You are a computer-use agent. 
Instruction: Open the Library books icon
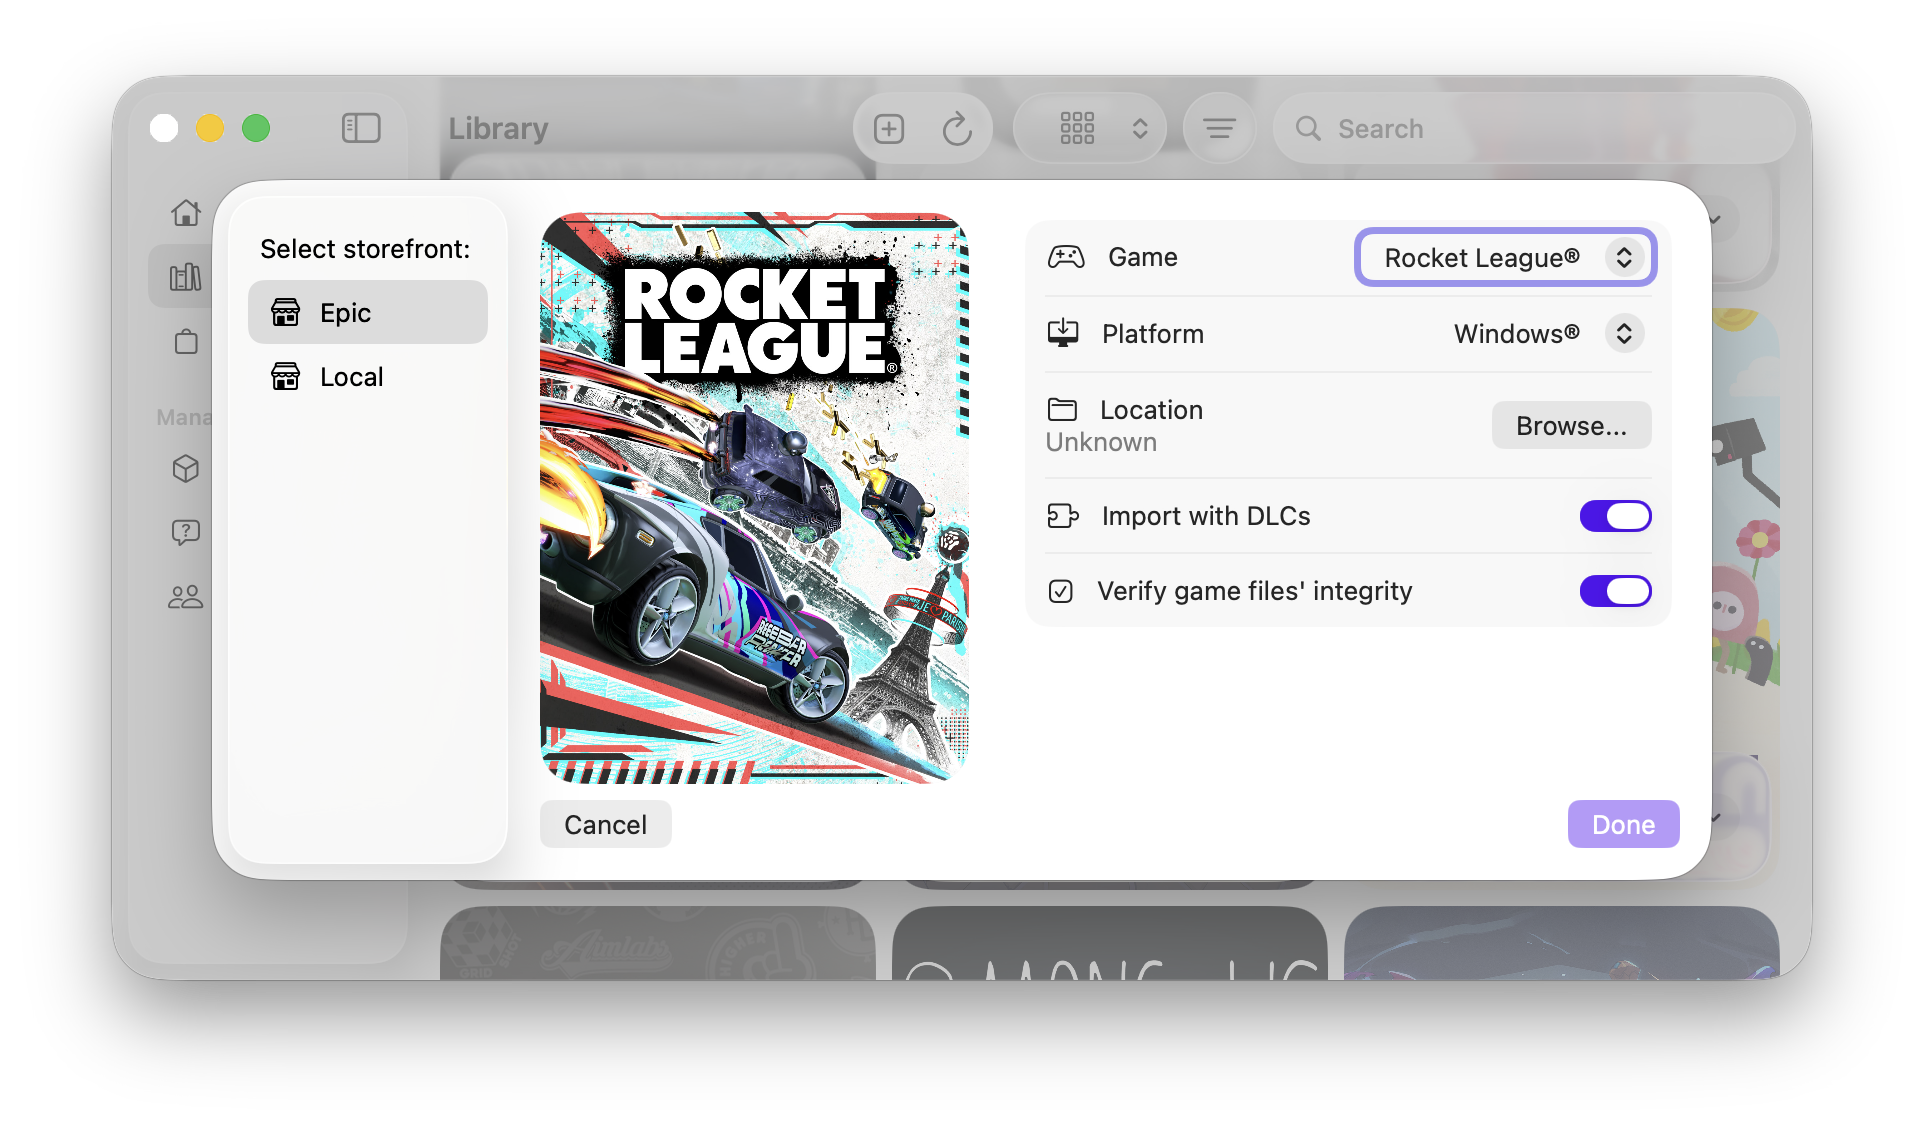point(186,277)
